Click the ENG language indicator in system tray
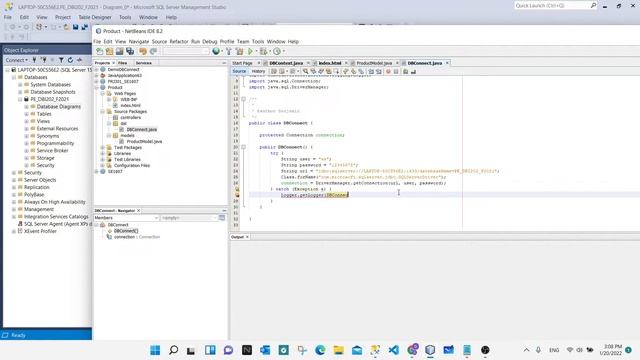This screenshot has height=360, width=640. point(554,350)
